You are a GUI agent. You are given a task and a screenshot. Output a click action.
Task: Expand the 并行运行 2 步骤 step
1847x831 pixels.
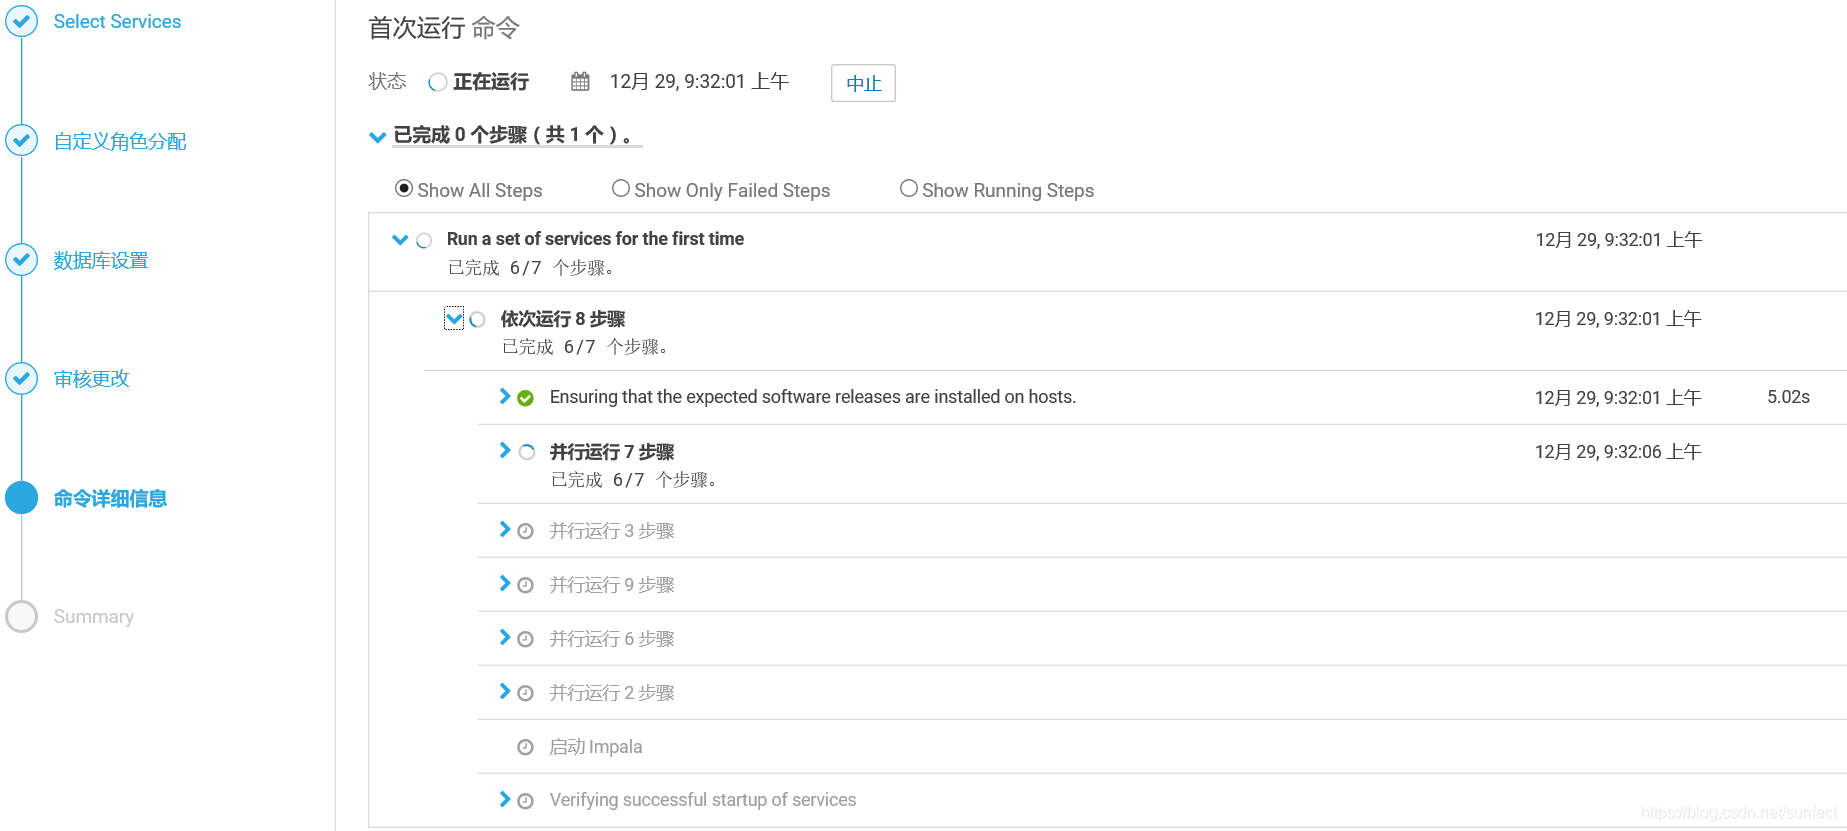(x=505, y=691)
